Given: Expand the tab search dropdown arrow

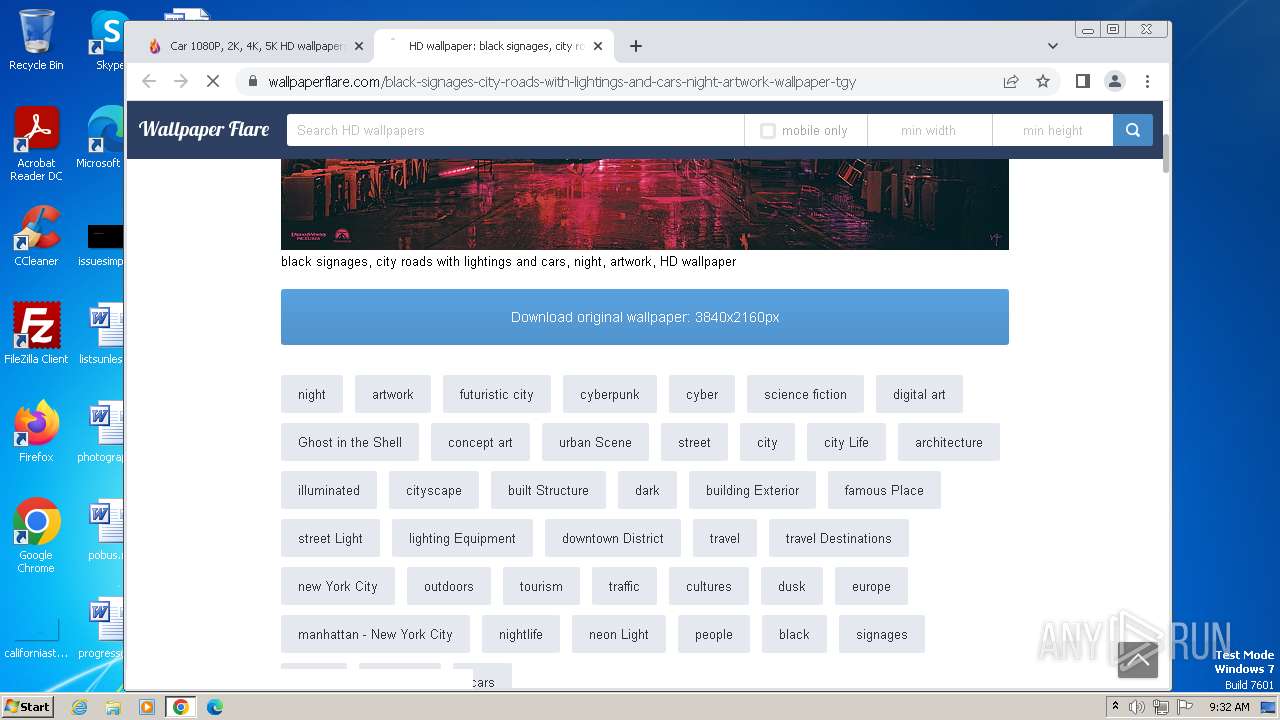Looking at the screenshot, I should click(x=1052, y=46).
